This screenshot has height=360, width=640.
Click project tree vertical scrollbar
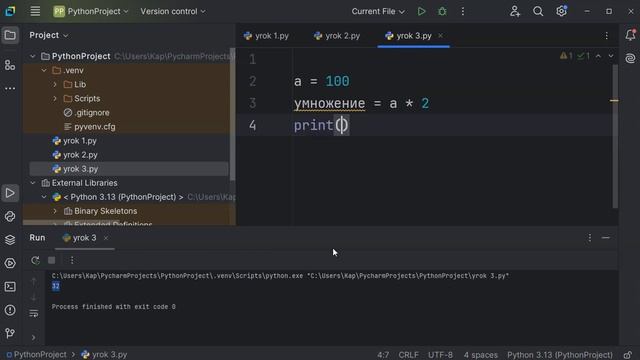pos(232,114)
